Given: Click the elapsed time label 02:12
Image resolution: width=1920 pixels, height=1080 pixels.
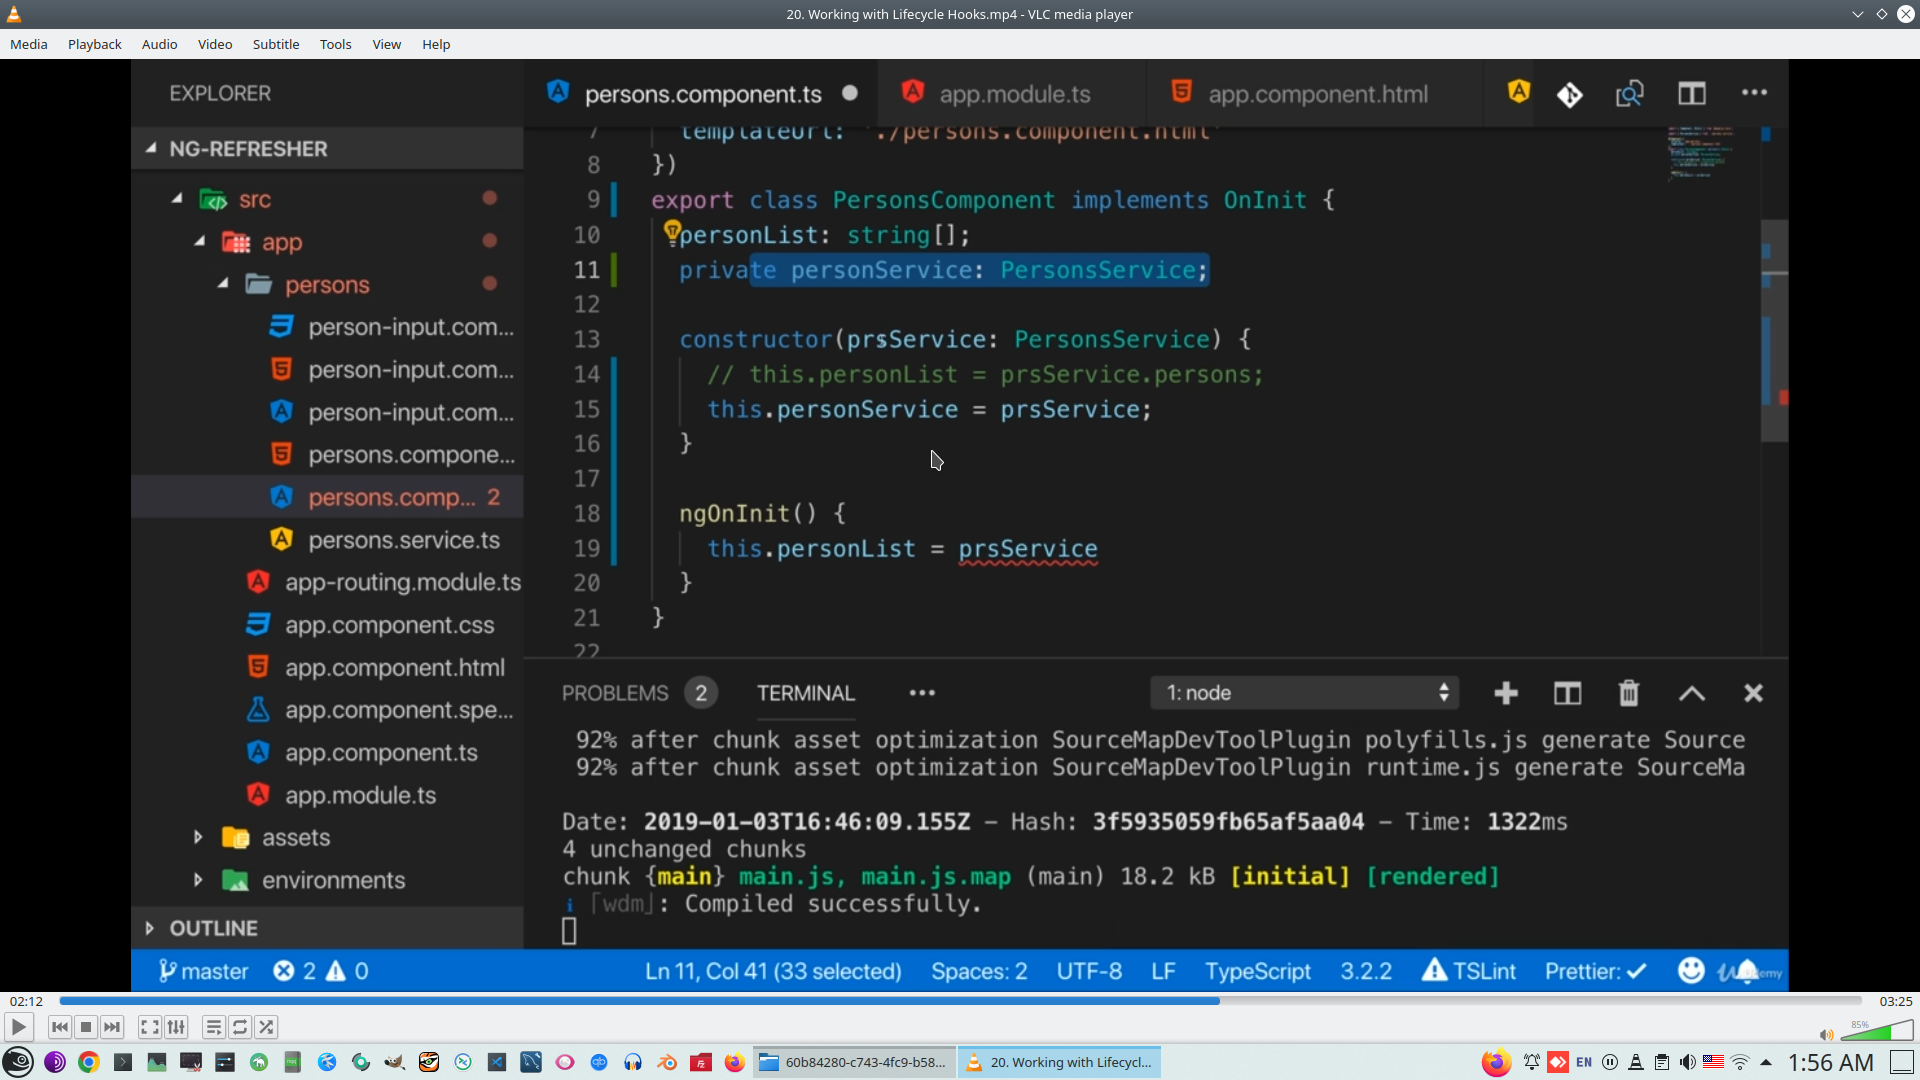Looking at the screenshot, I should click(x=26, y=1001).
